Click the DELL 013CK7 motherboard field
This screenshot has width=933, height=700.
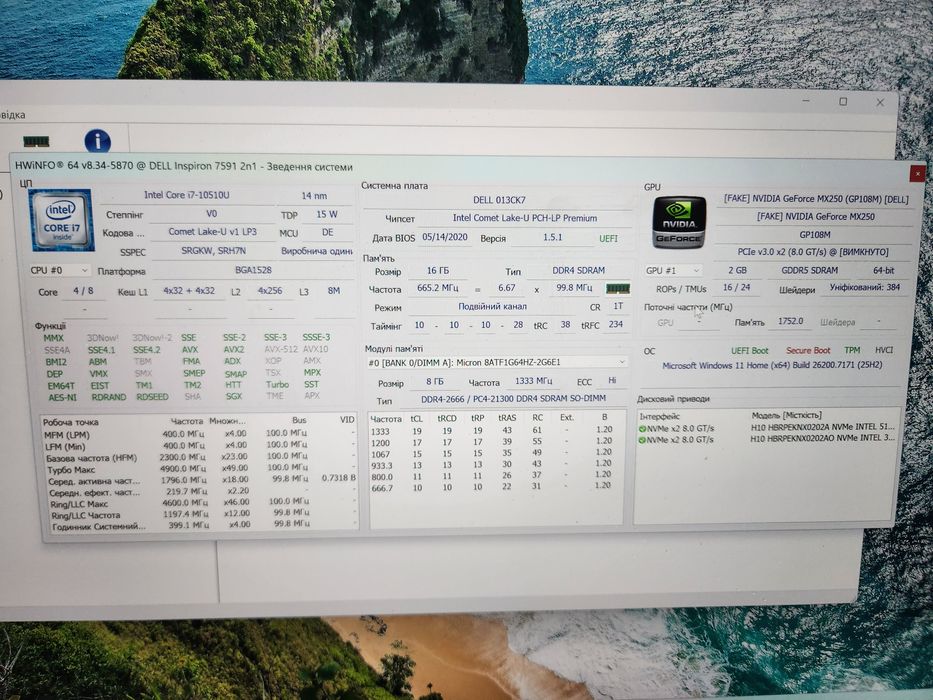499,200
